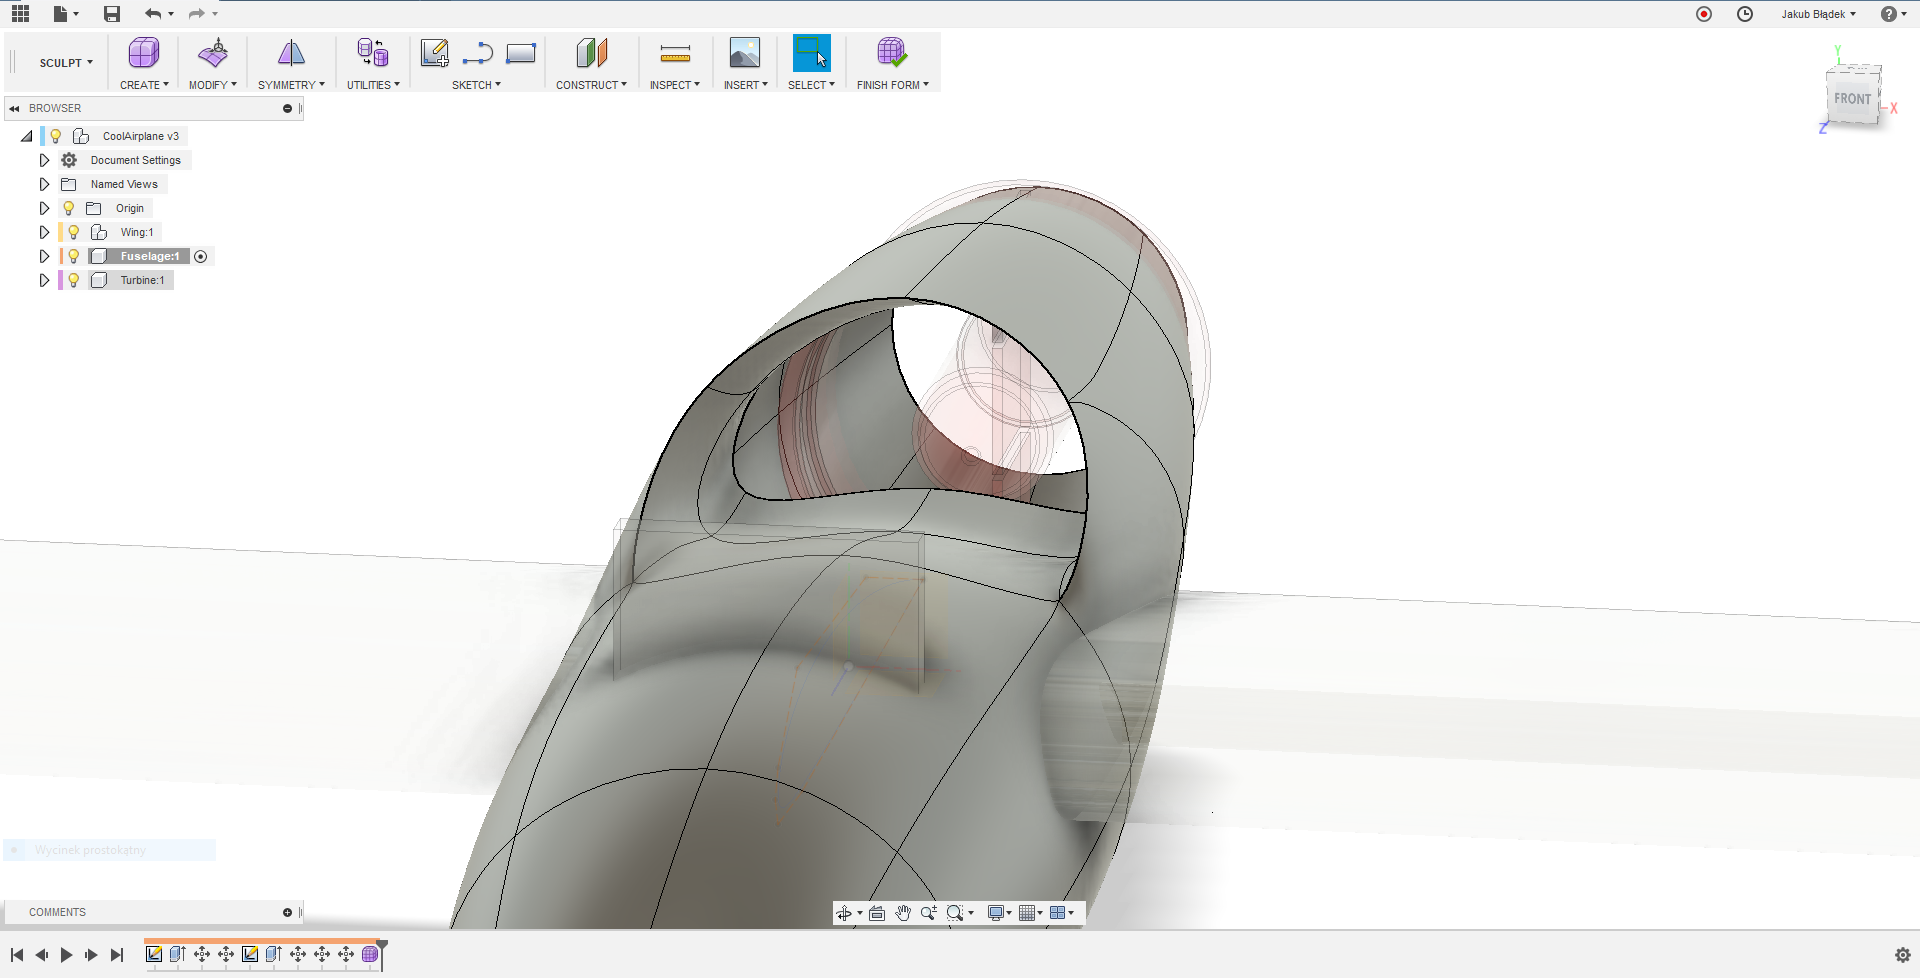Select the Zoom magnifier tool
Image resolution: width=1920 pixels, height=978 pixels.
pos(929,913)
